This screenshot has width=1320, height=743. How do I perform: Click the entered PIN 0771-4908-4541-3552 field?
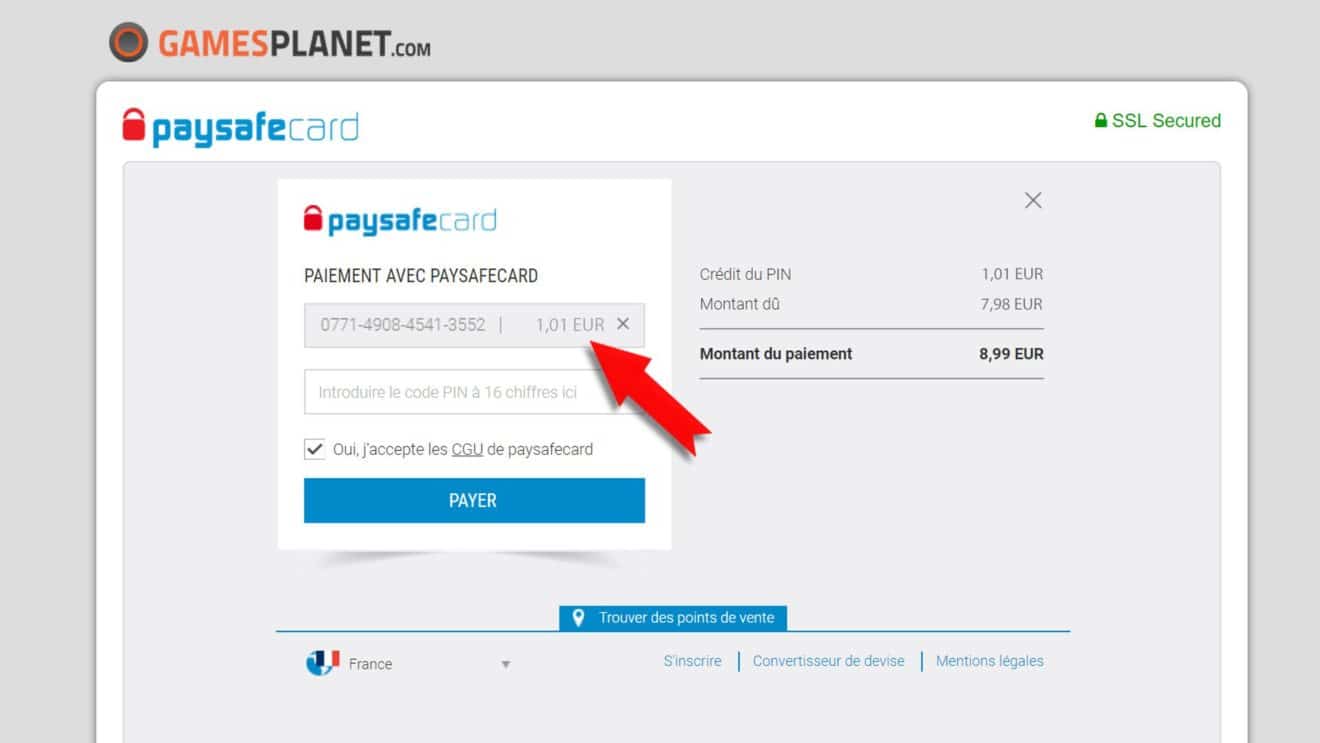tap(474, 325)
